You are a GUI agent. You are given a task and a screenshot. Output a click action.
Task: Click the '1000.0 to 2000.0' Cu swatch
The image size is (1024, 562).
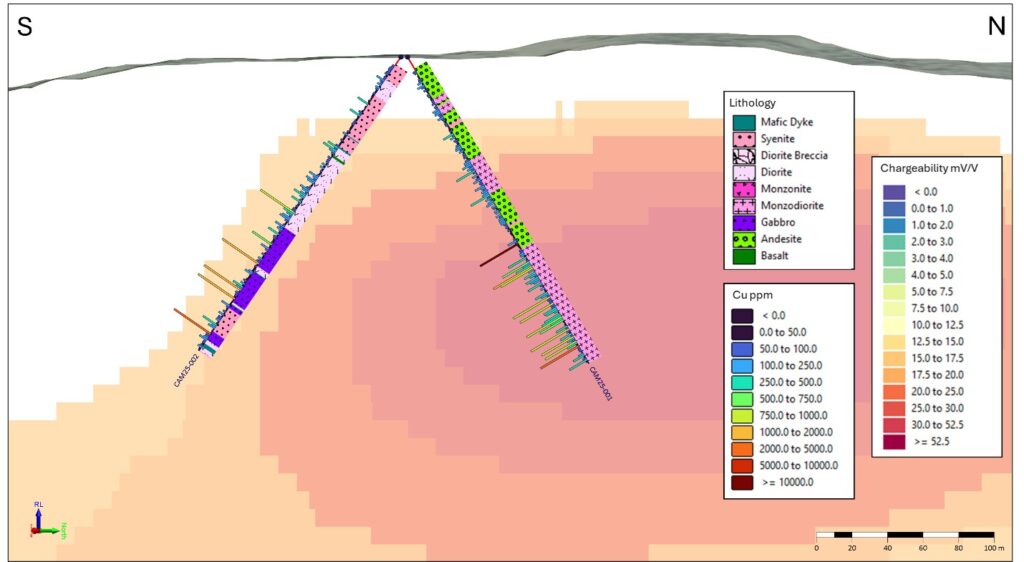(x=743, y=432)
